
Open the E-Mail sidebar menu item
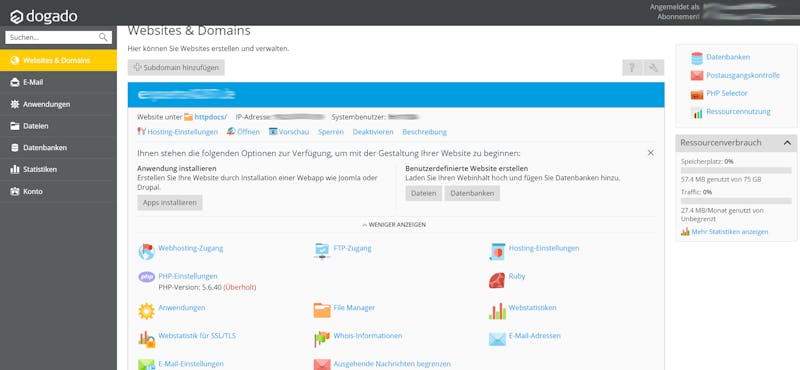[x=59, y=82]
